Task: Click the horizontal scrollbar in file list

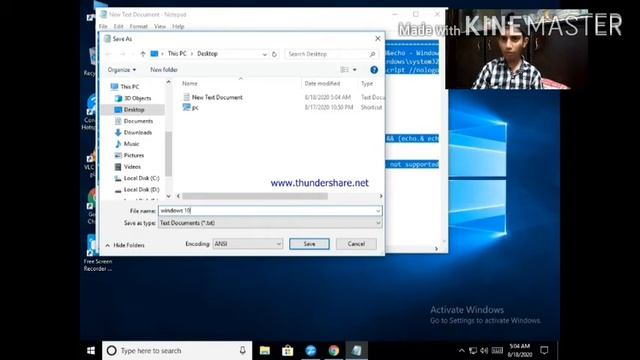Action: 255,196
